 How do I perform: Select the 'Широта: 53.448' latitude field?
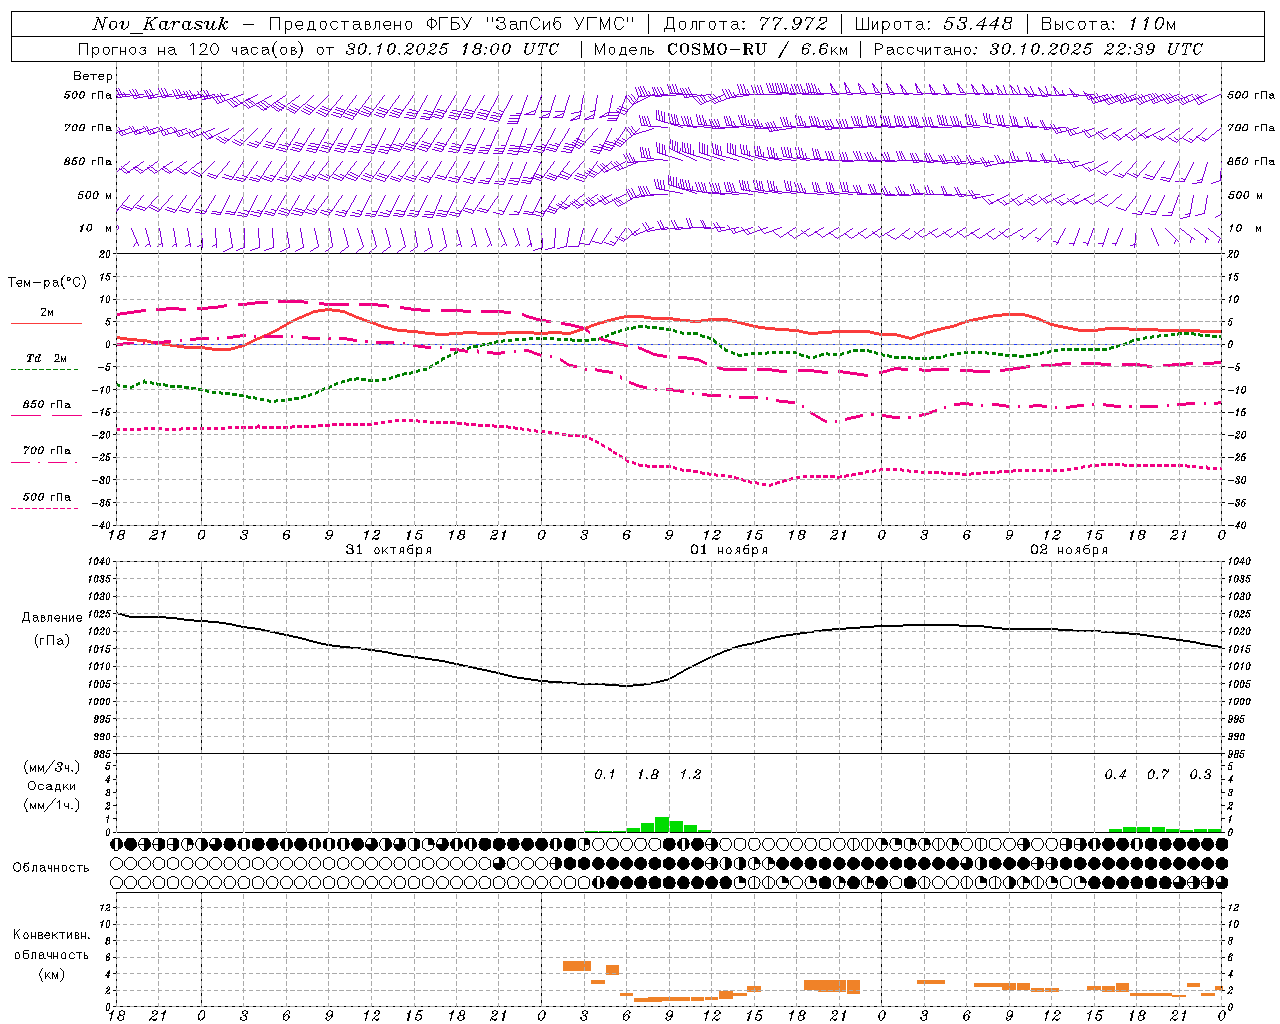coord(933,24)
